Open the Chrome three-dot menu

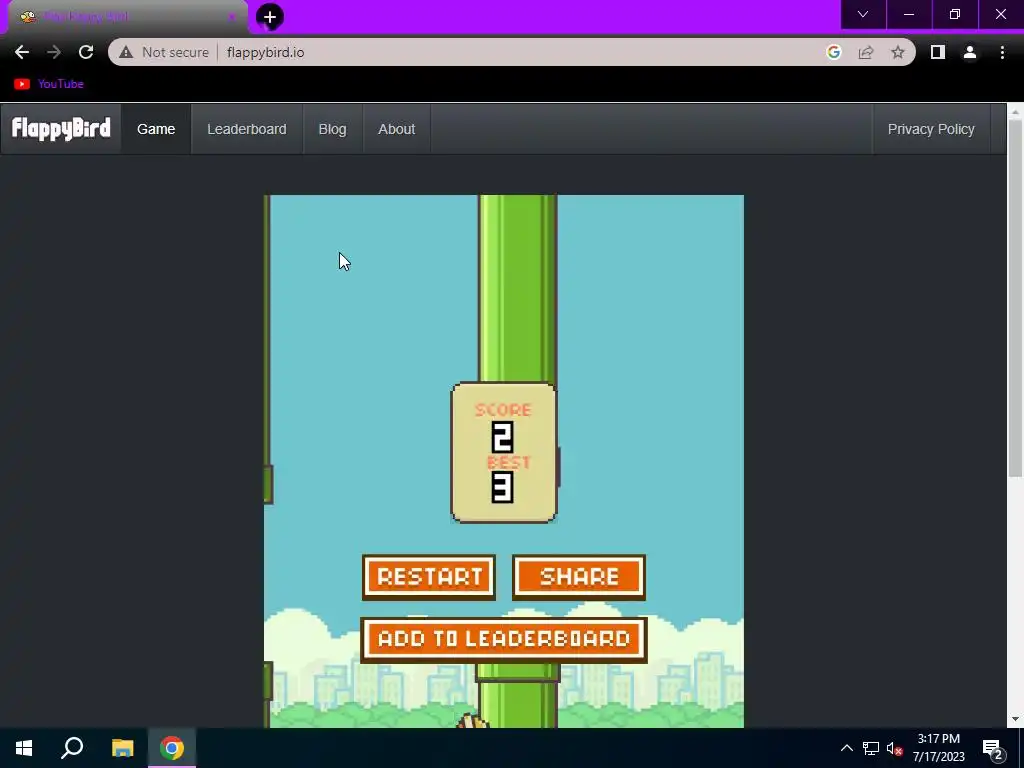[x=1002, y=52]
